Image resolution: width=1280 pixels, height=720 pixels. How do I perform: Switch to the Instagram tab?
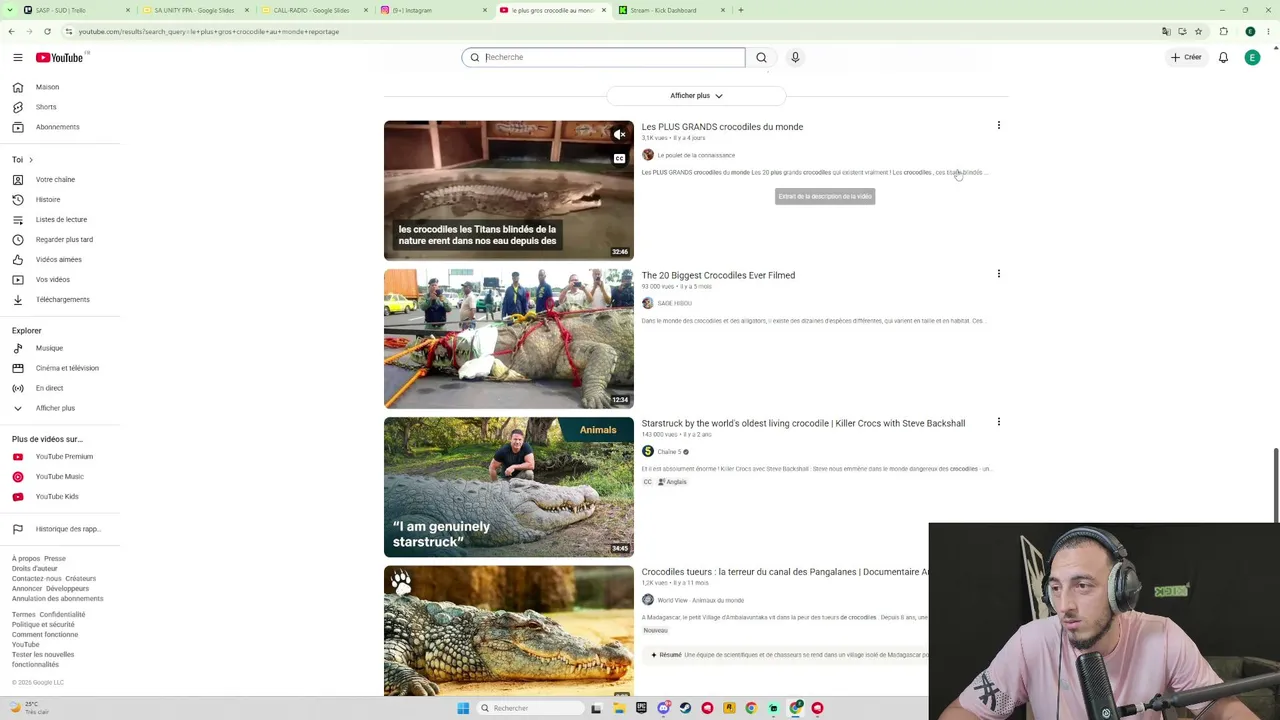(434, 10)
